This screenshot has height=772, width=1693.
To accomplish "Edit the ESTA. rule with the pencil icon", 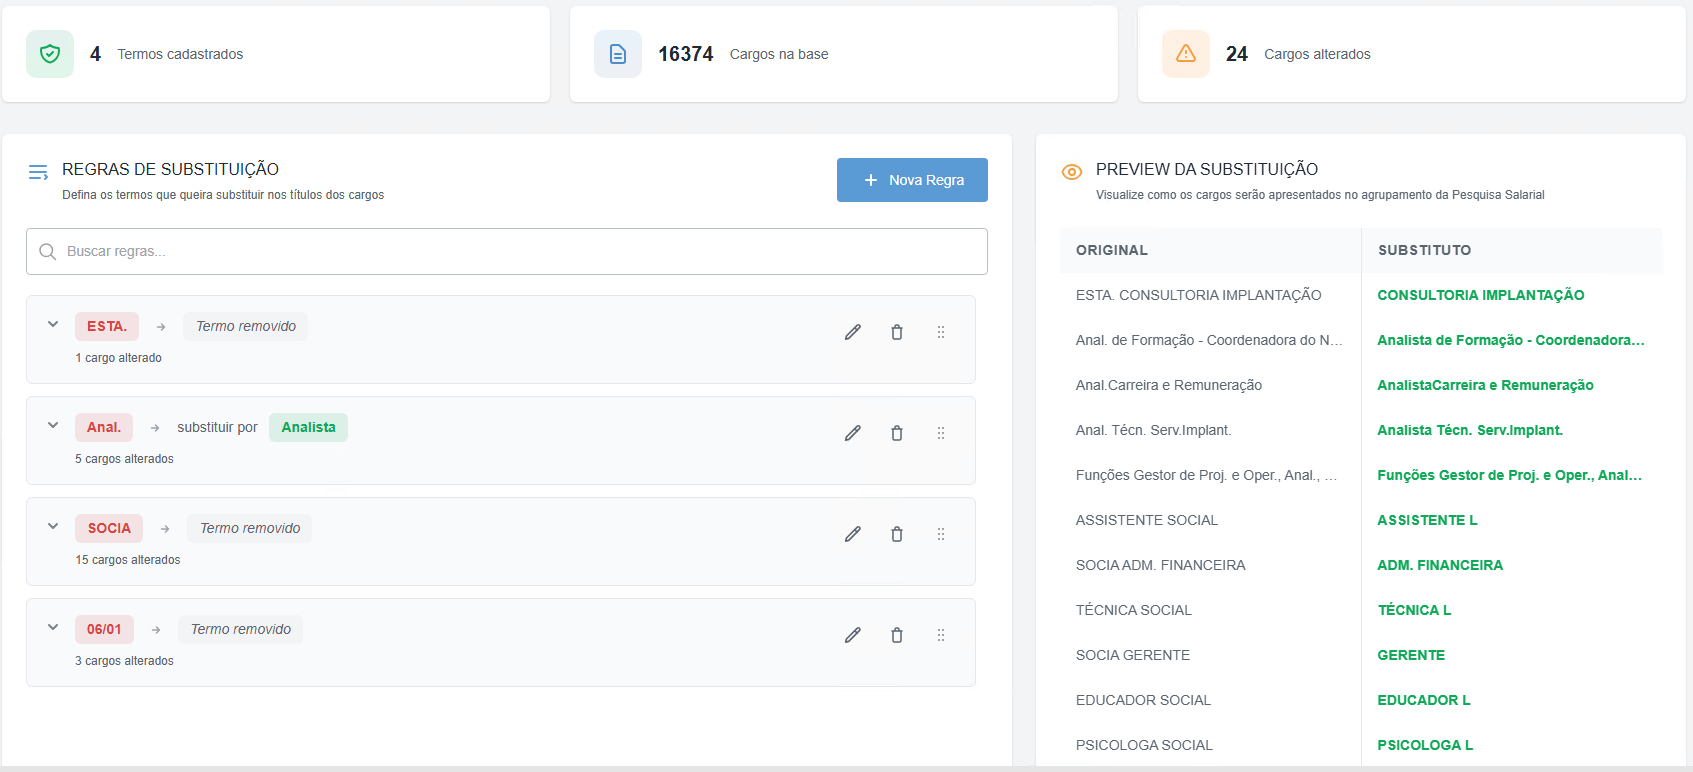I will coord(853,332).
